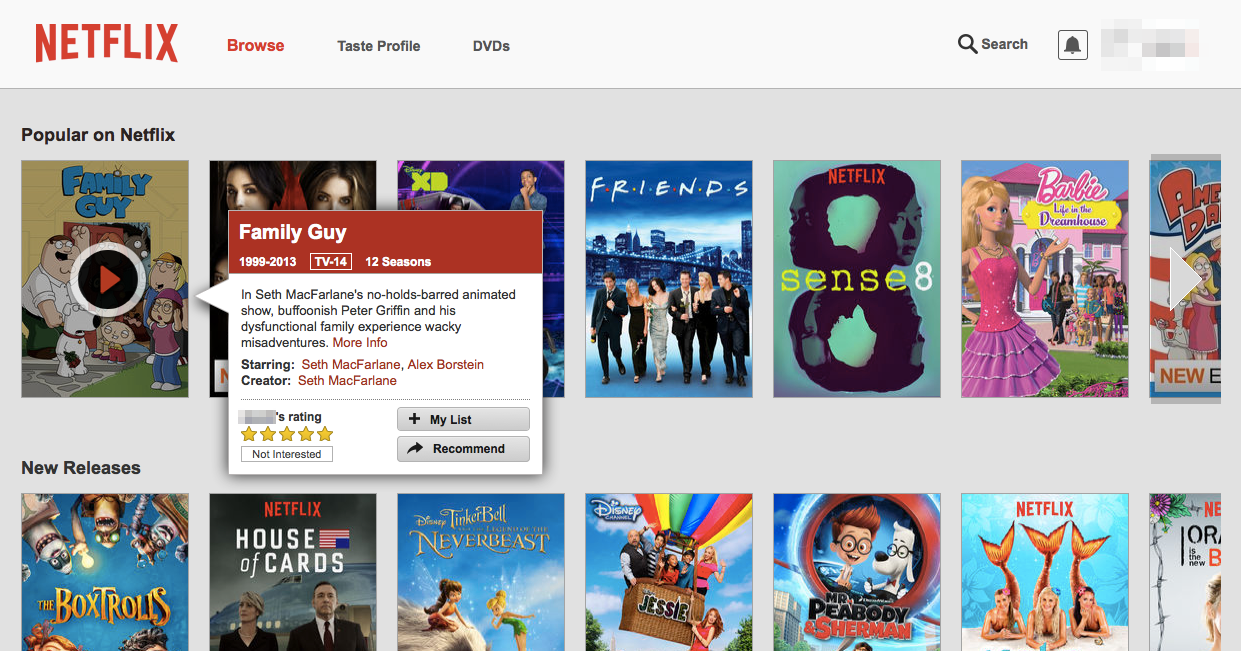Open the profile avatar in the top right

1150,44
